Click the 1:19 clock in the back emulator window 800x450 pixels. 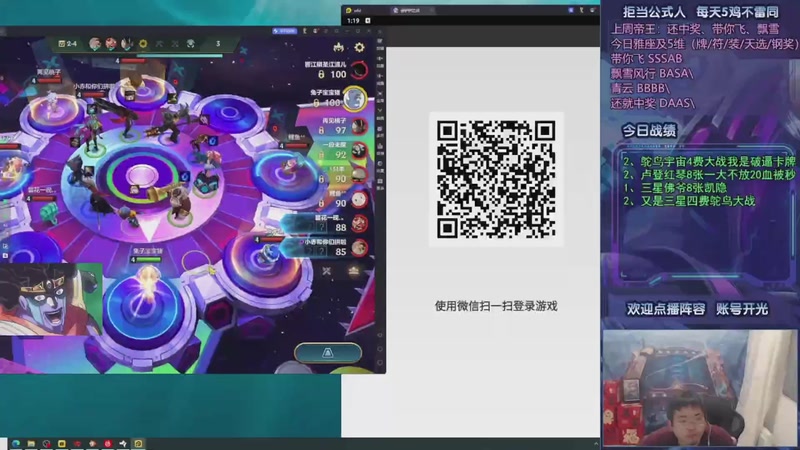click(x=353, y=20)
